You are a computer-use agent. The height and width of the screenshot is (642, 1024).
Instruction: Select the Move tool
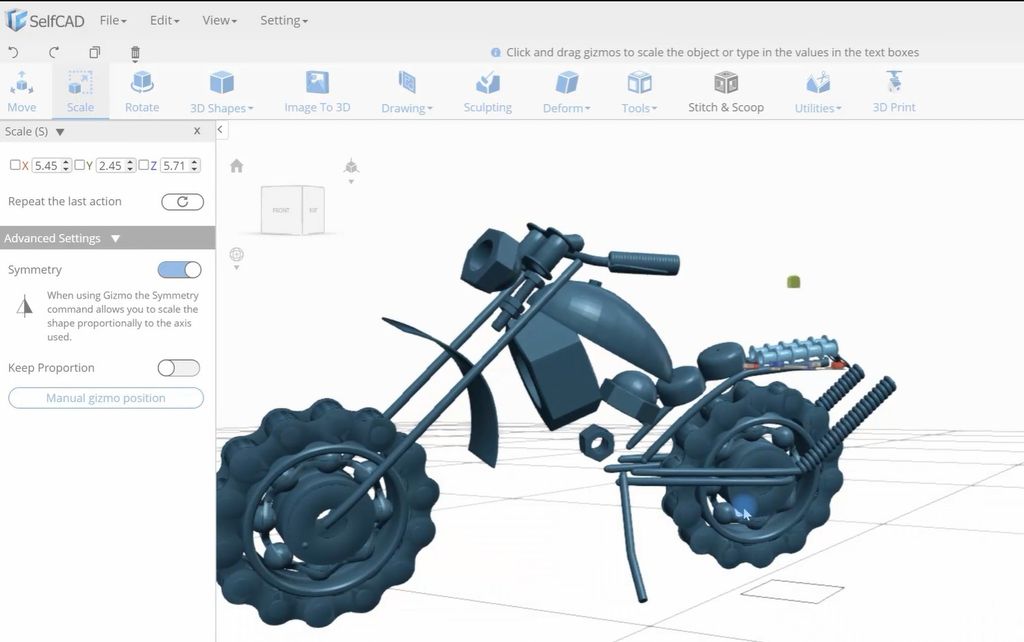[x=21, y=92]
